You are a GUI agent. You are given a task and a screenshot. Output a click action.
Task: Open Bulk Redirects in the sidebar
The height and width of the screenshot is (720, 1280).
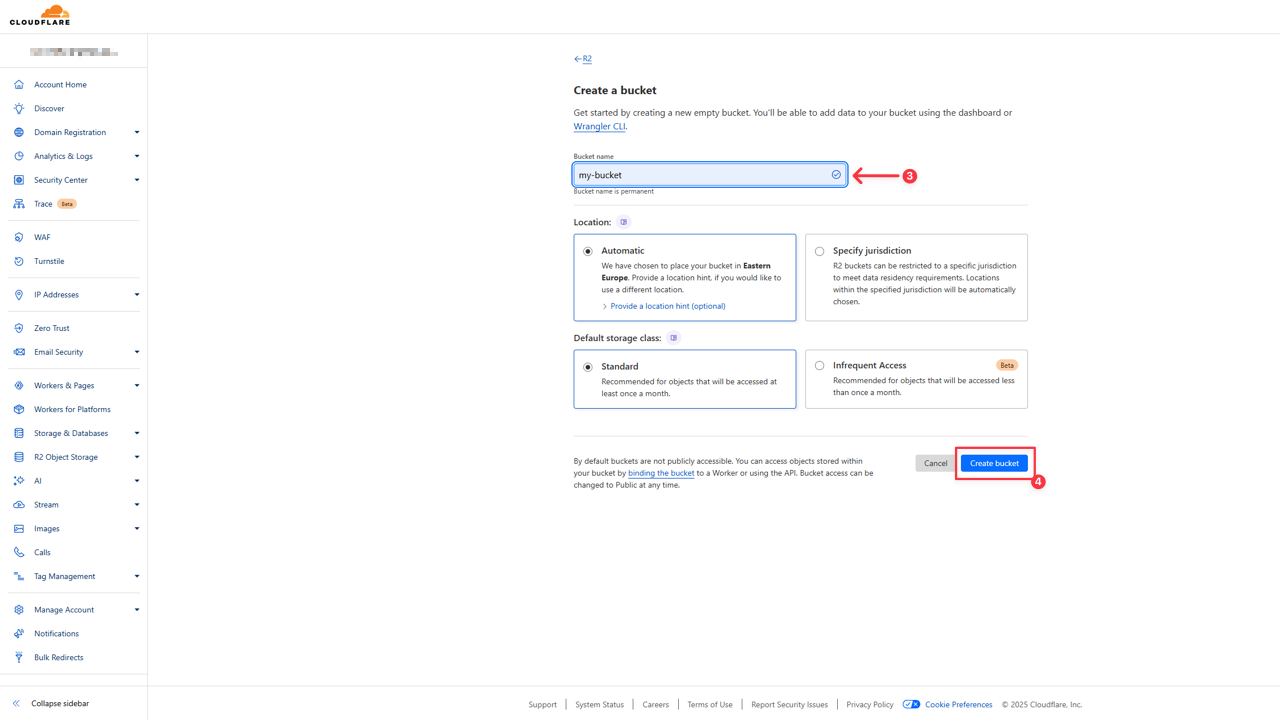[58, 657]
